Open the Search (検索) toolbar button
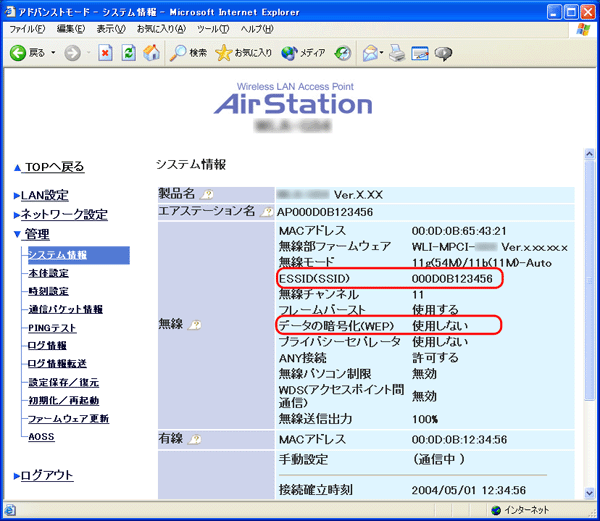Viewport: 600px width, 521px height. coord(188,53)
